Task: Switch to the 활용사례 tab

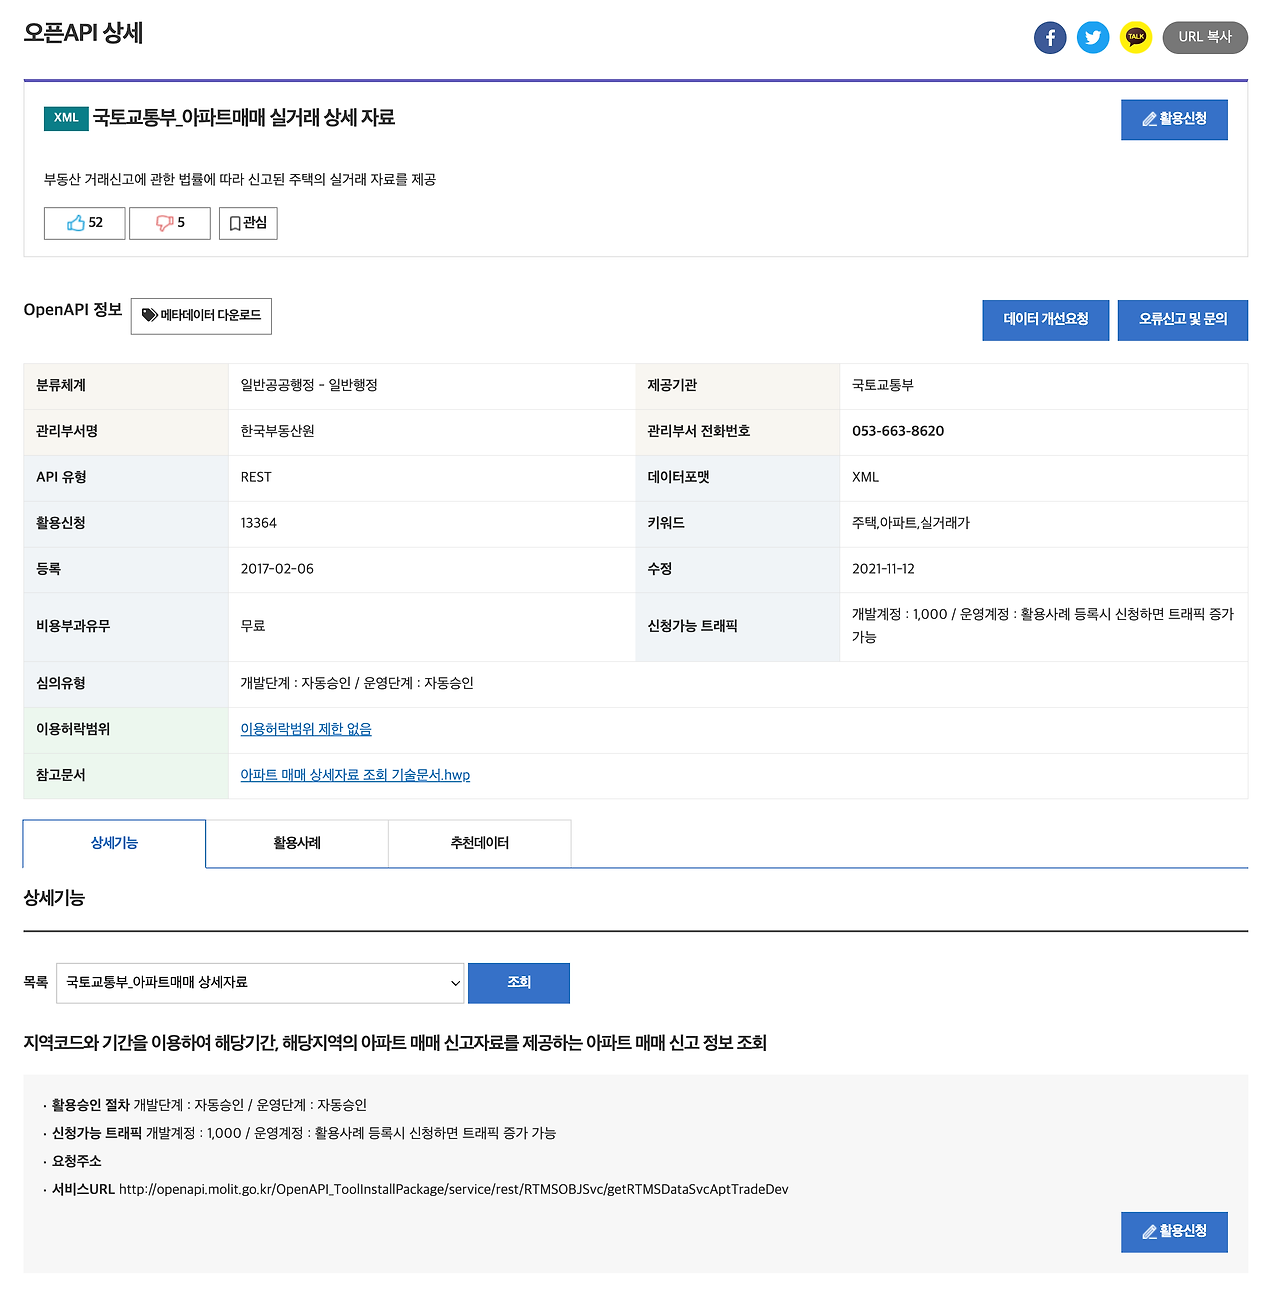Action: (x=297, y=843)
